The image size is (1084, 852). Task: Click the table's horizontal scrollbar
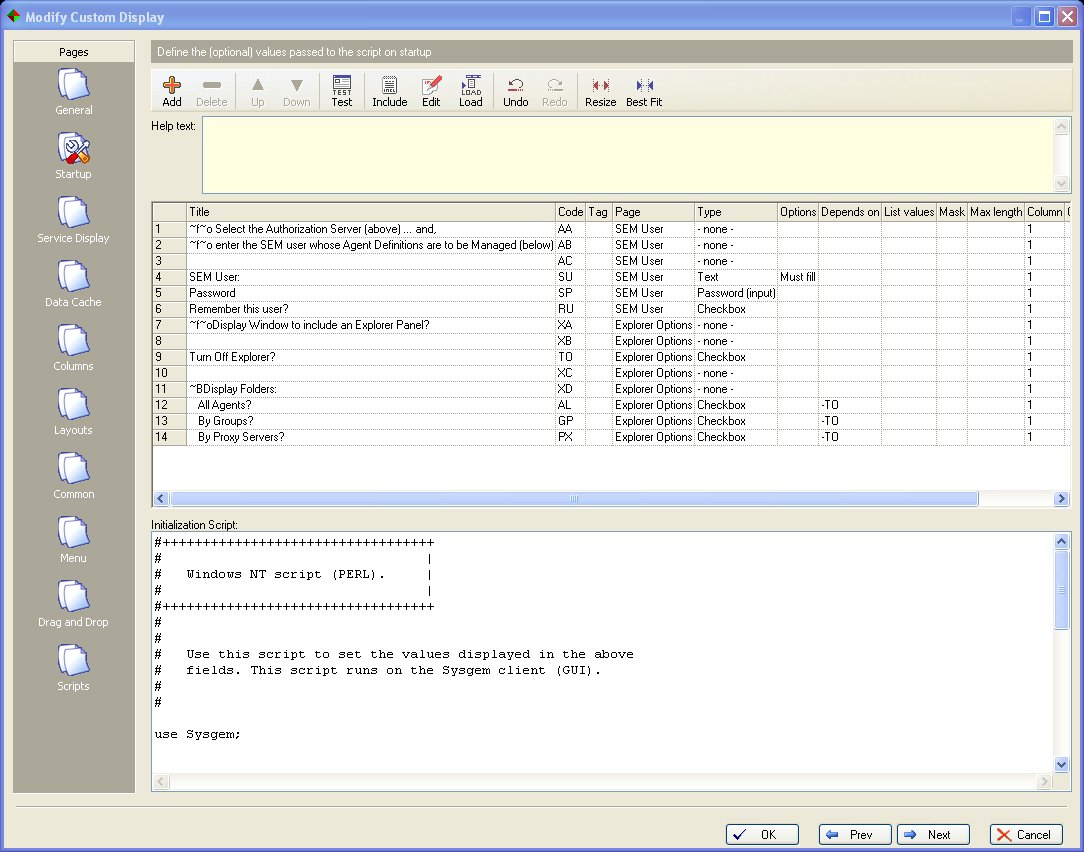click(x=574, y=498)
